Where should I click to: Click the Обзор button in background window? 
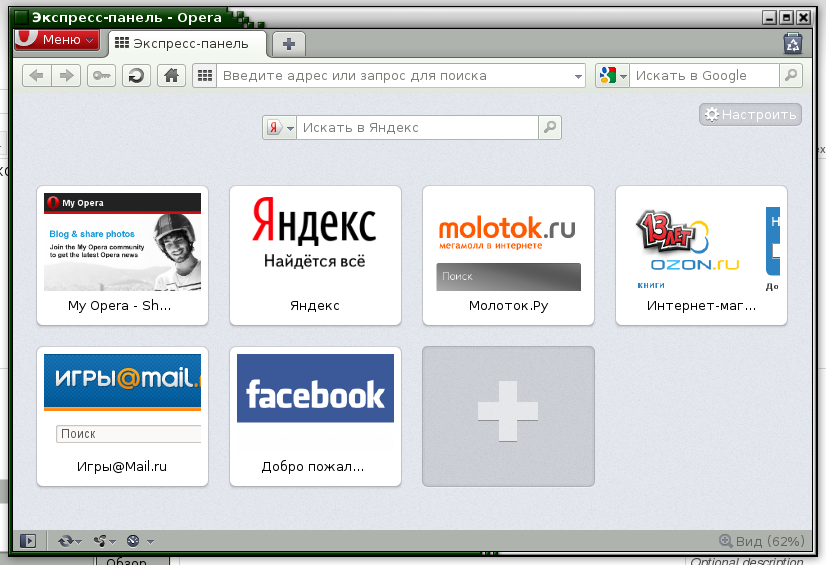(x=132, y=561)
